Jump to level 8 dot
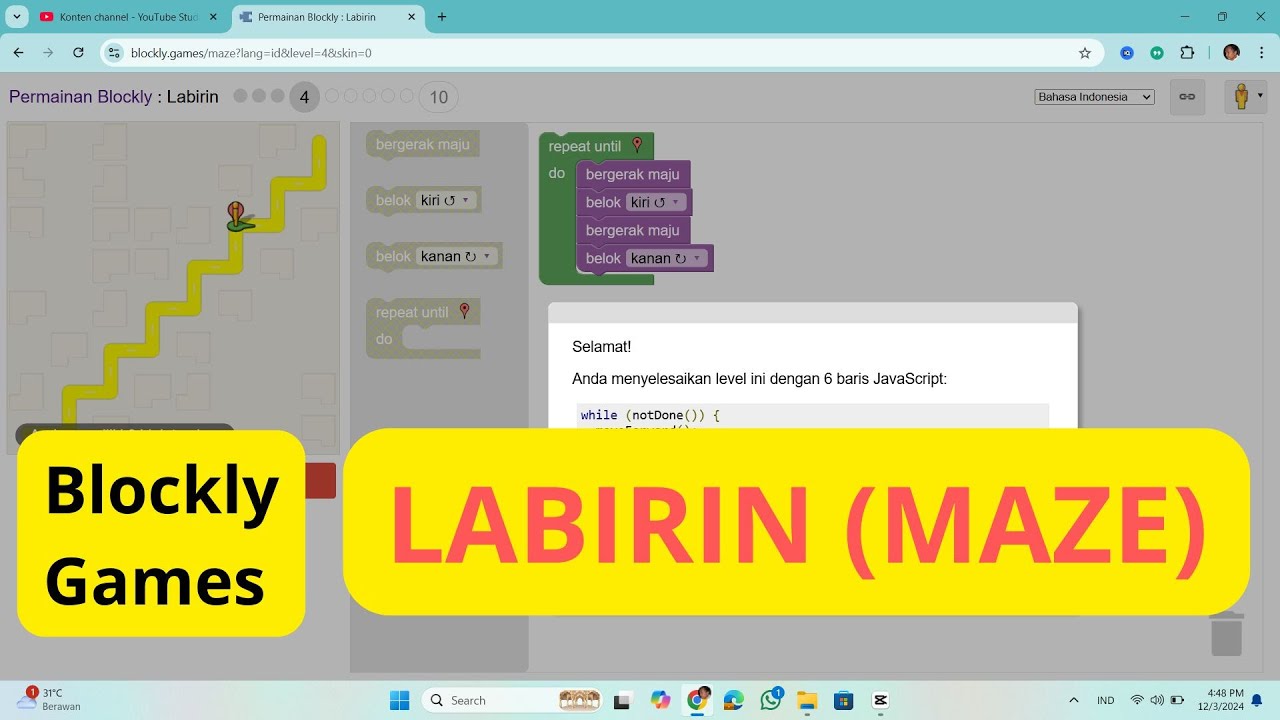The width and height of the screenshot is (1280, 720). pos(388,96)
